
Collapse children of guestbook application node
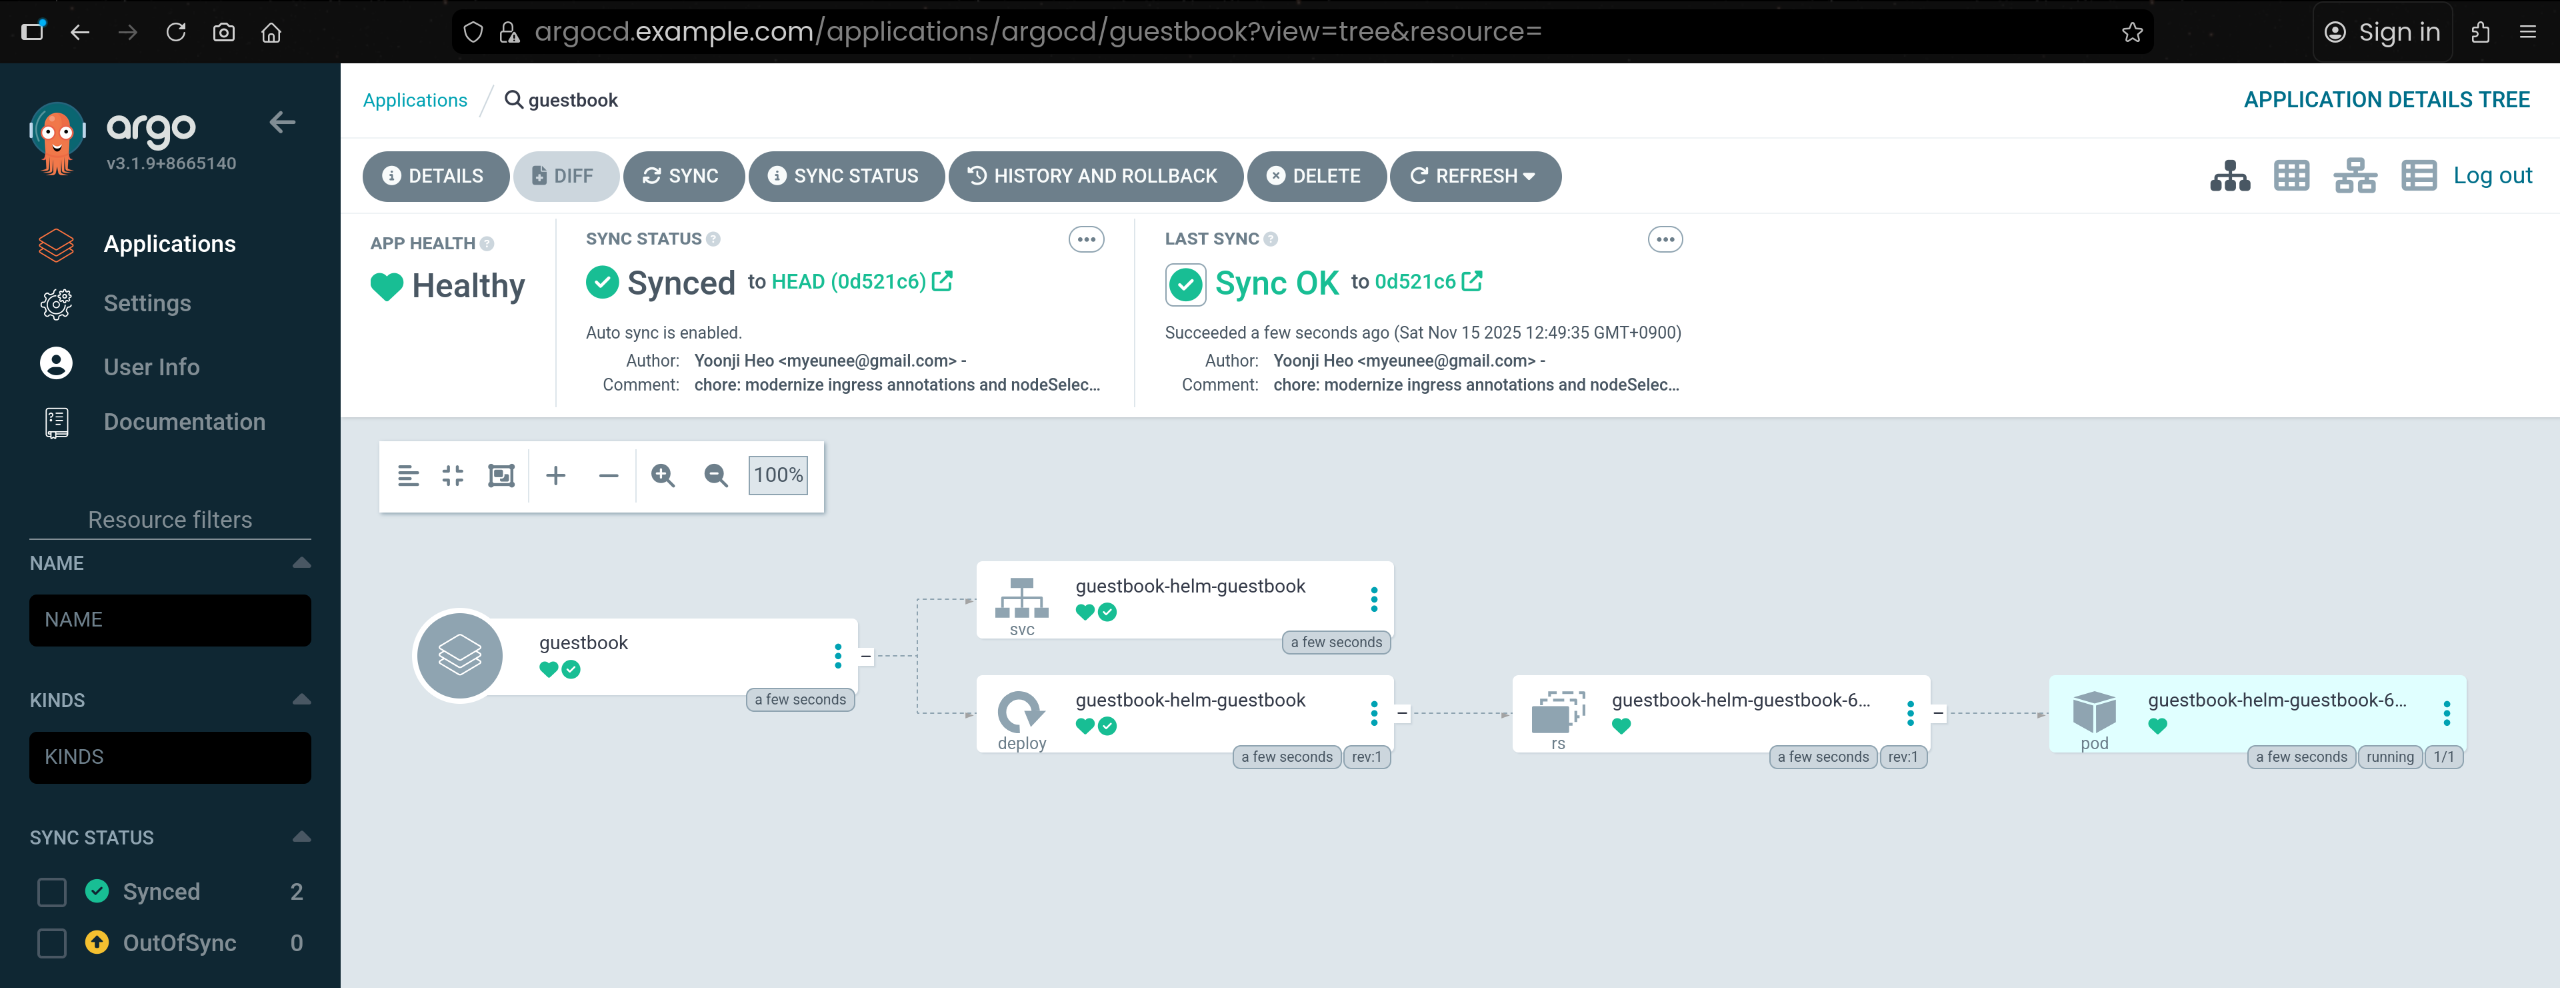[x=866, y=656]
